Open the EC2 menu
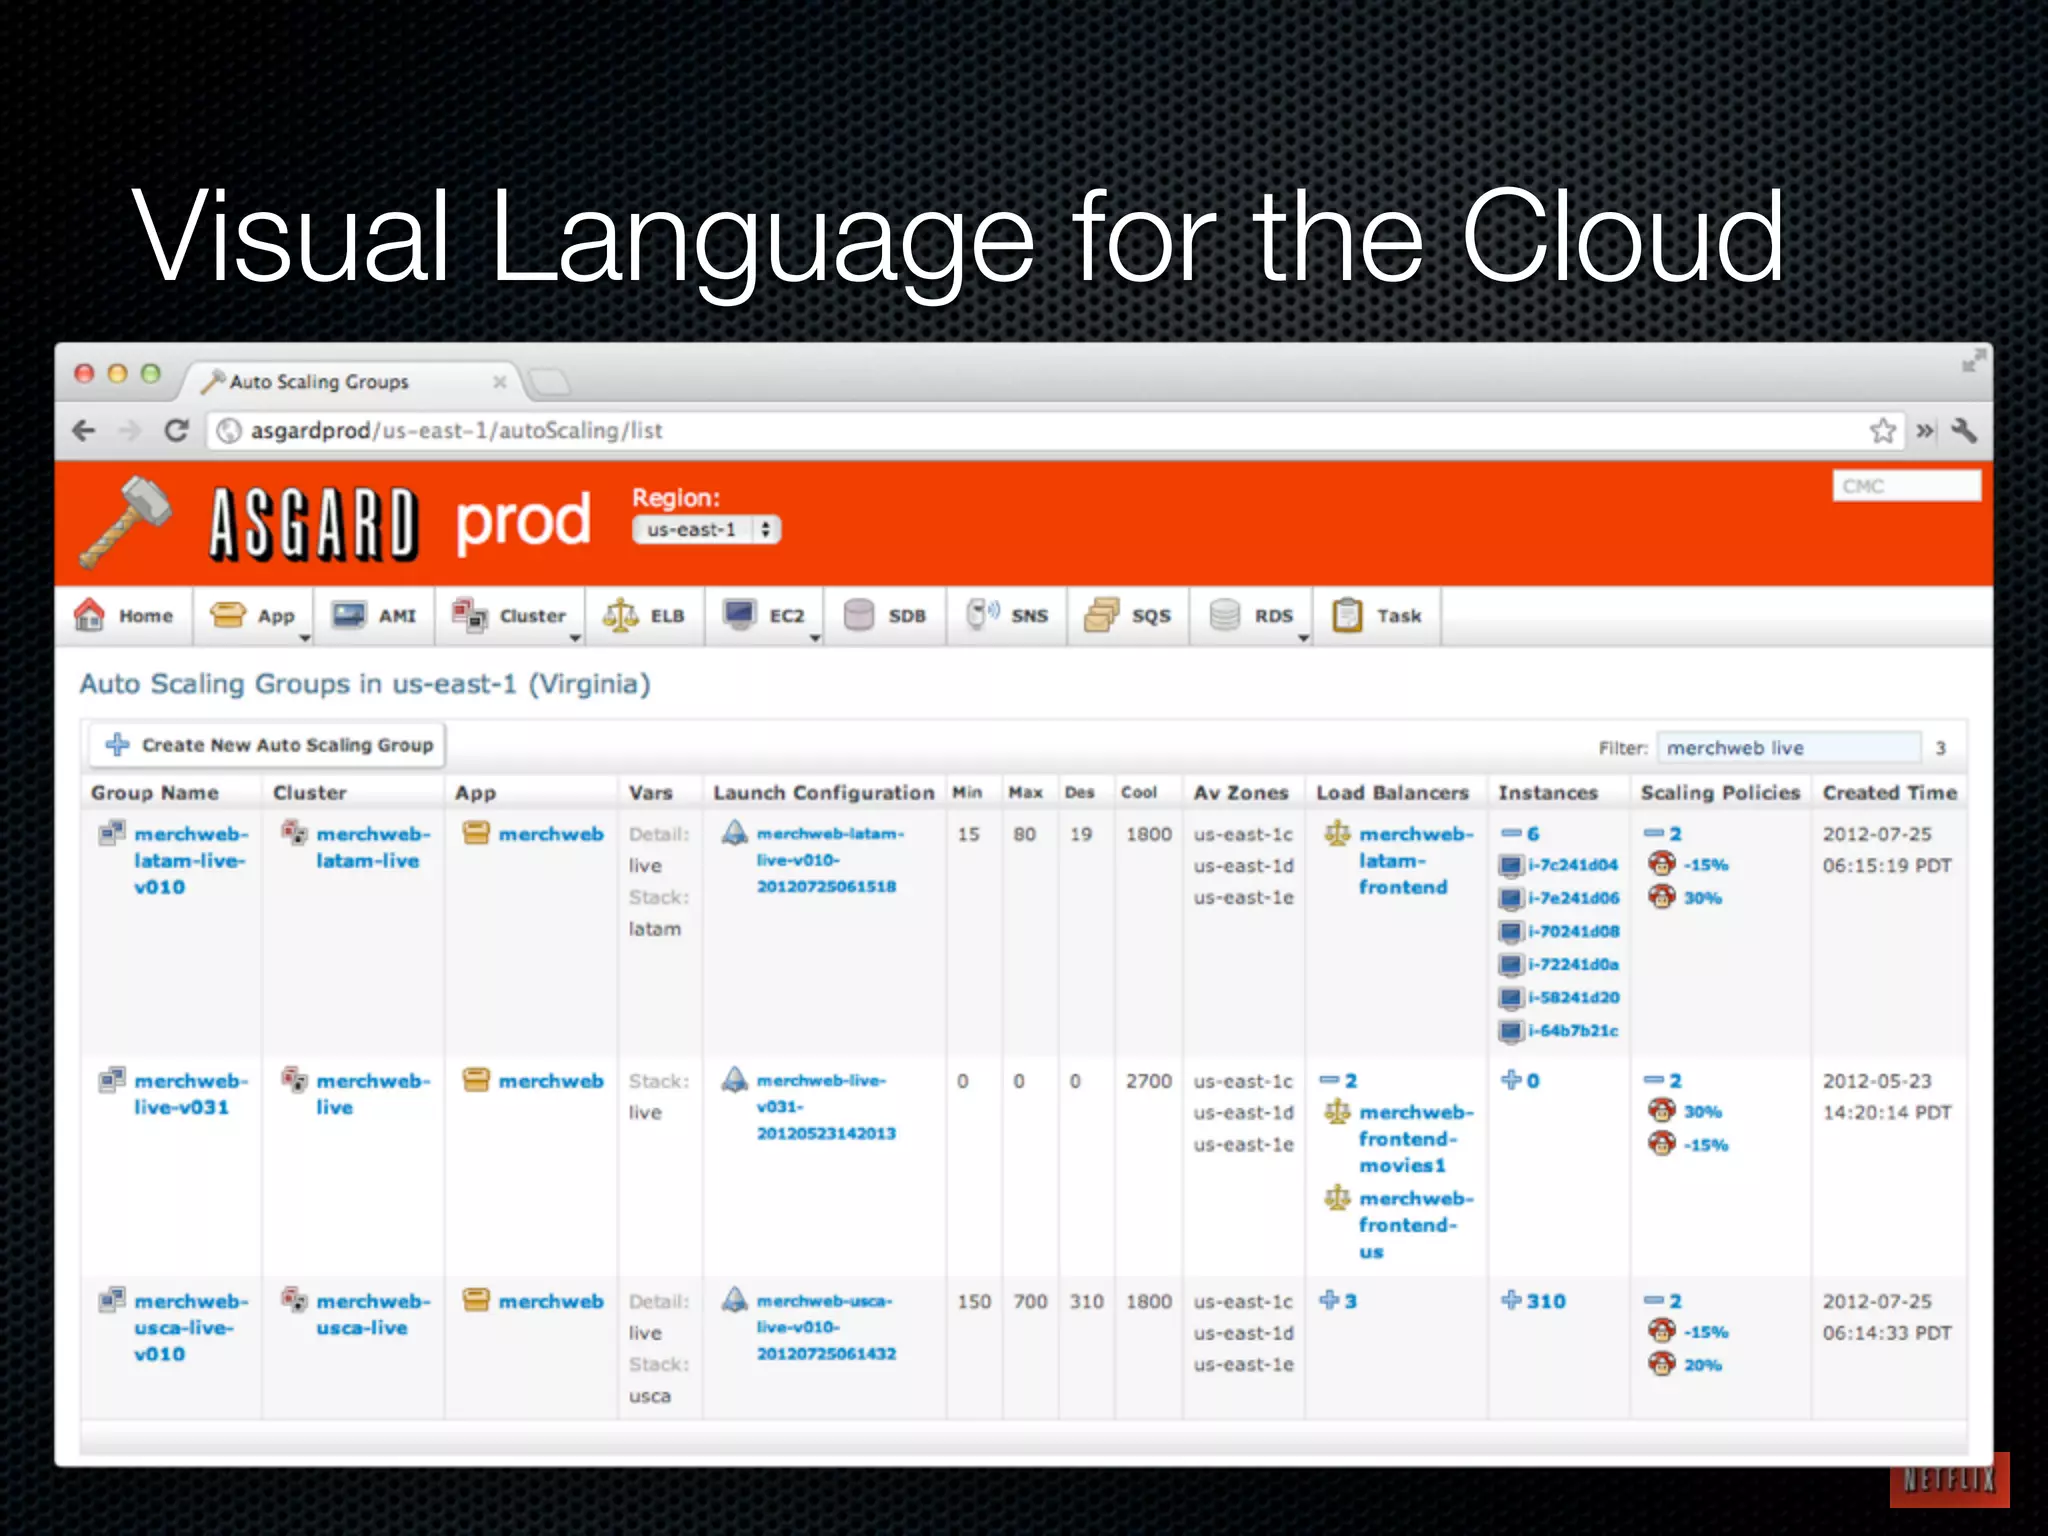Viewport: 2048px width, 1536px height. (x=764, y=616)
